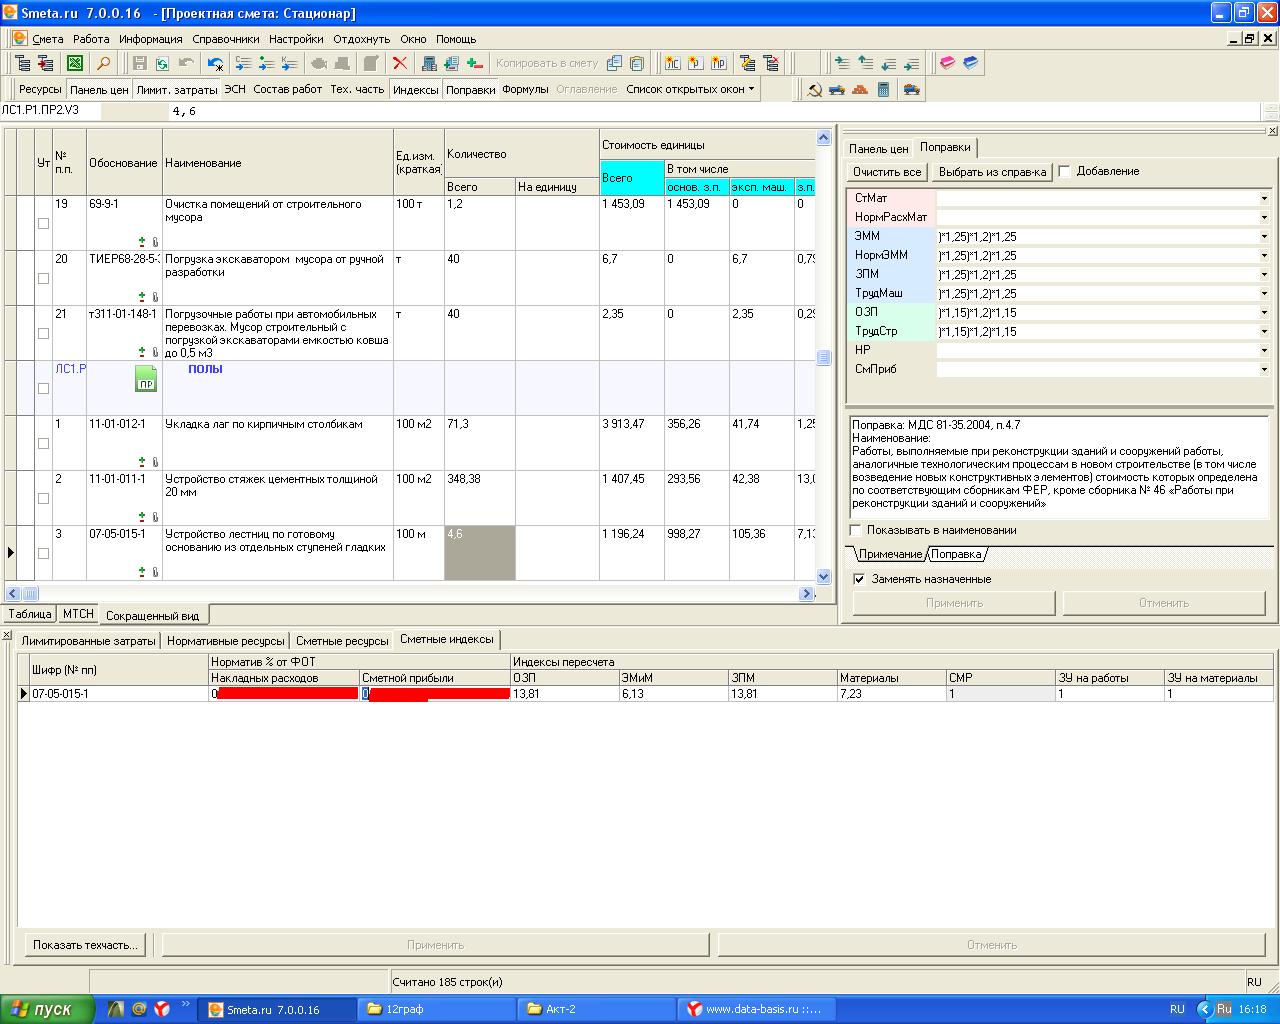Click the green Excel export icon
The image size is (1280, 1024).
pos(75,63)
